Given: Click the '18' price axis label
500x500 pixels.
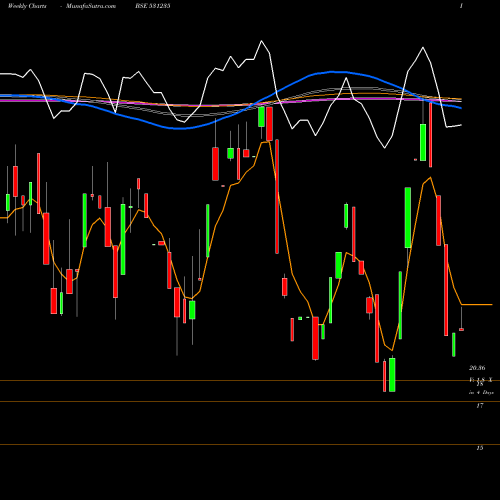Looking at the screenshot, I should click(480, 384).
